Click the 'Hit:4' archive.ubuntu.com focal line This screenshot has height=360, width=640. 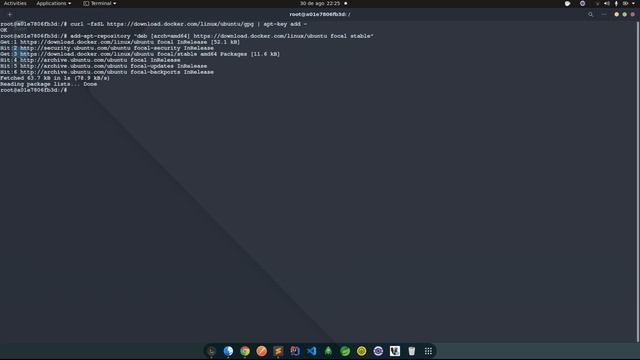(x=90, y=60)
